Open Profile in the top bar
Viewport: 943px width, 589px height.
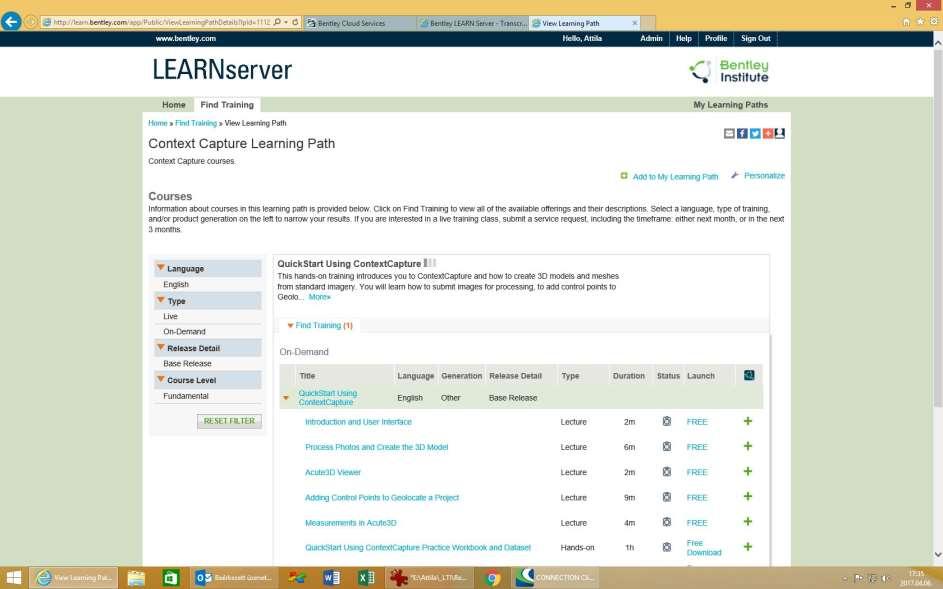point(716,39)
